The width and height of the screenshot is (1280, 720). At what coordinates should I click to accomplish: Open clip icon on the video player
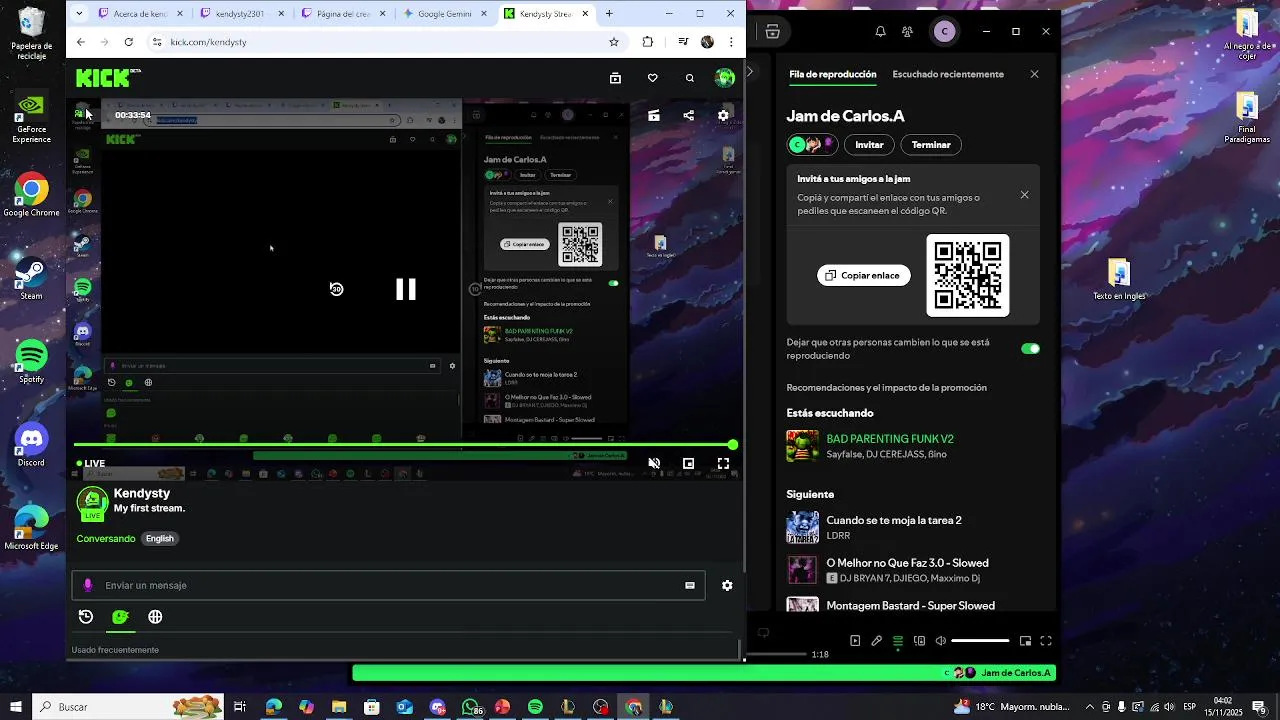[x=654, y=115]
